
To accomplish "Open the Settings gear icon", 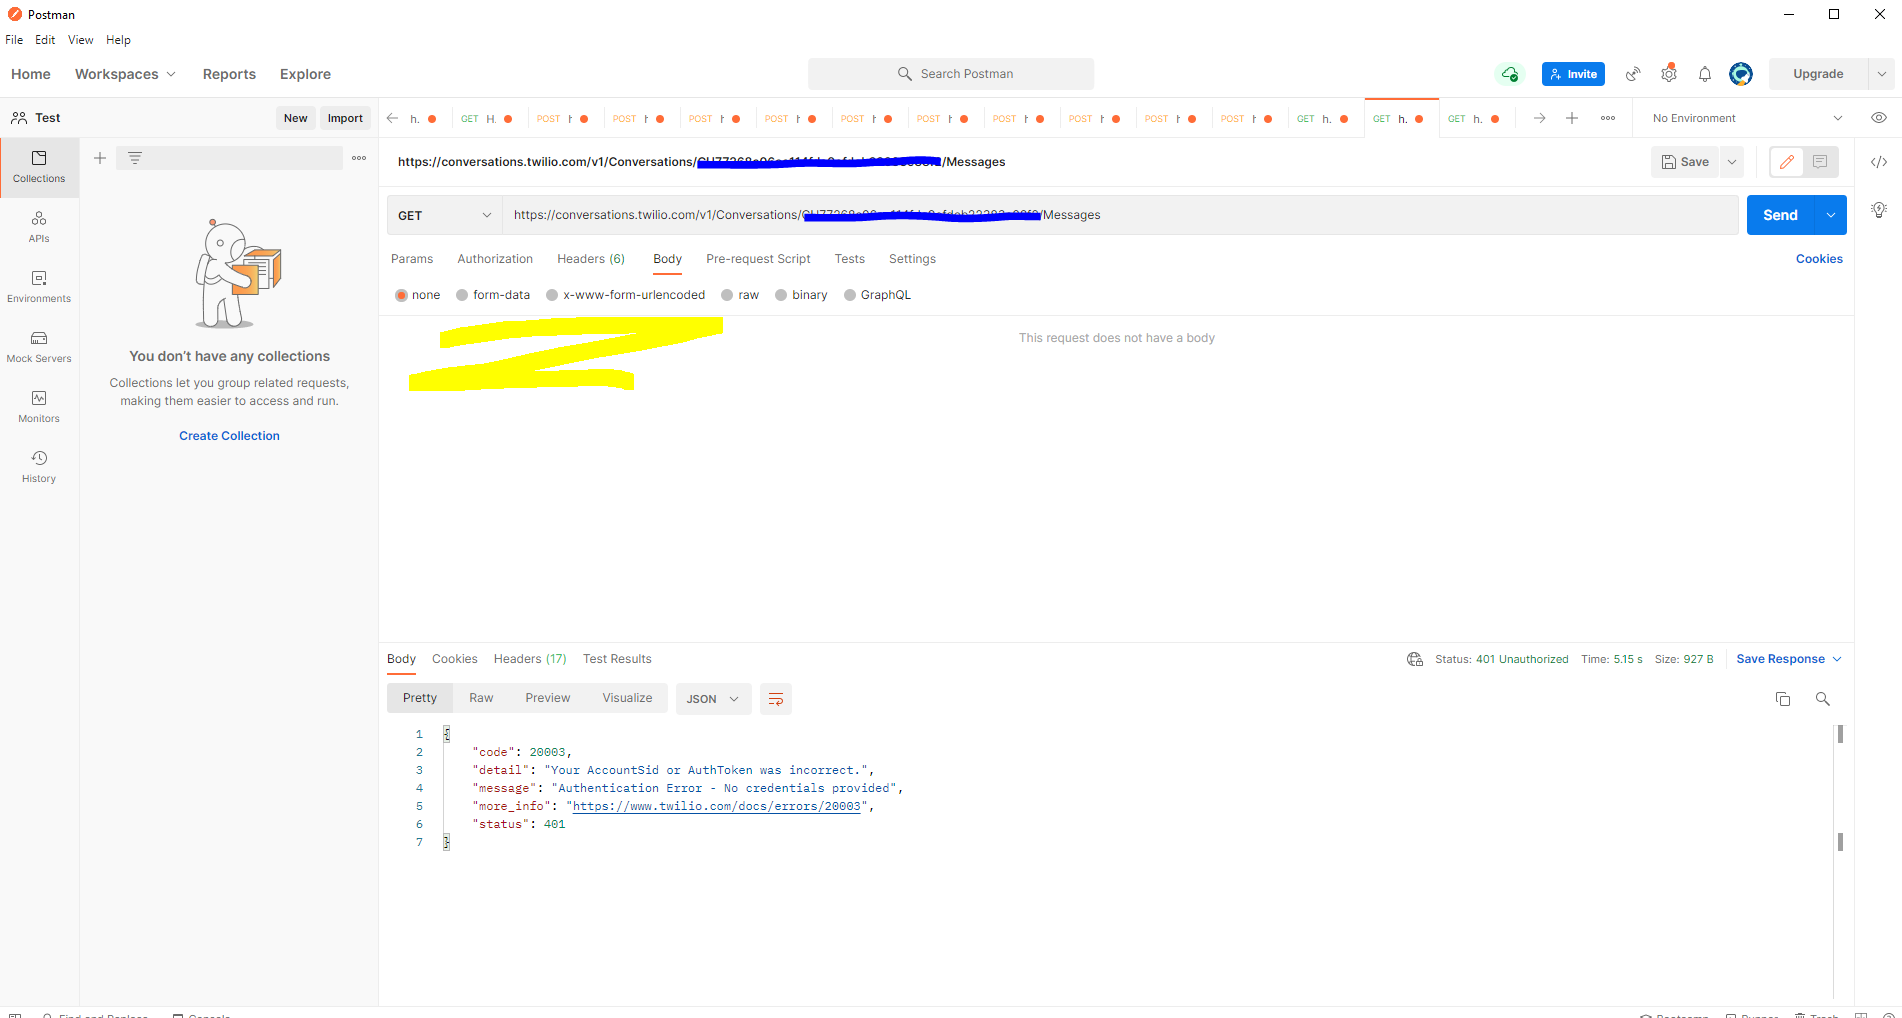I will pyautogui.click(x=1669, y=74).
